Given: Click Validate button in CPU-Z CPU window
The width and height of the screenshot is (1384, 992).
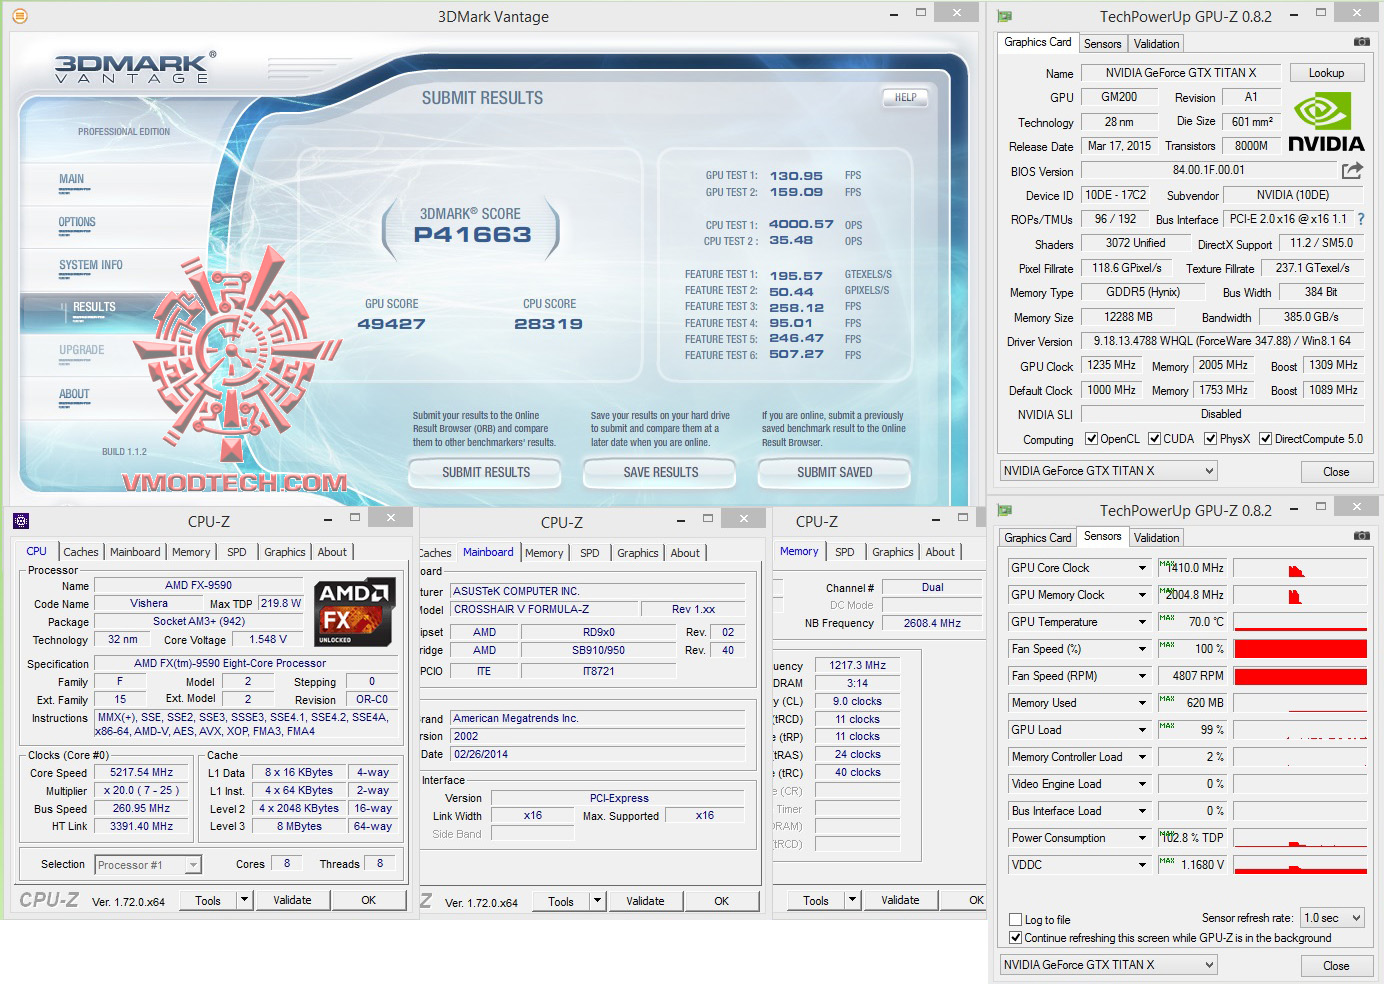Looking at the screenshot, I should click(292, 900).
